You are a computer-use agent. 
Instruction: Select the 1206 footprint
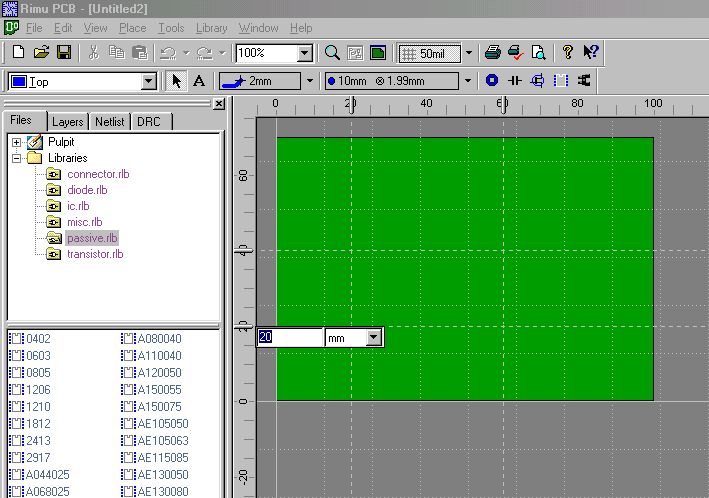coord(38,390)
